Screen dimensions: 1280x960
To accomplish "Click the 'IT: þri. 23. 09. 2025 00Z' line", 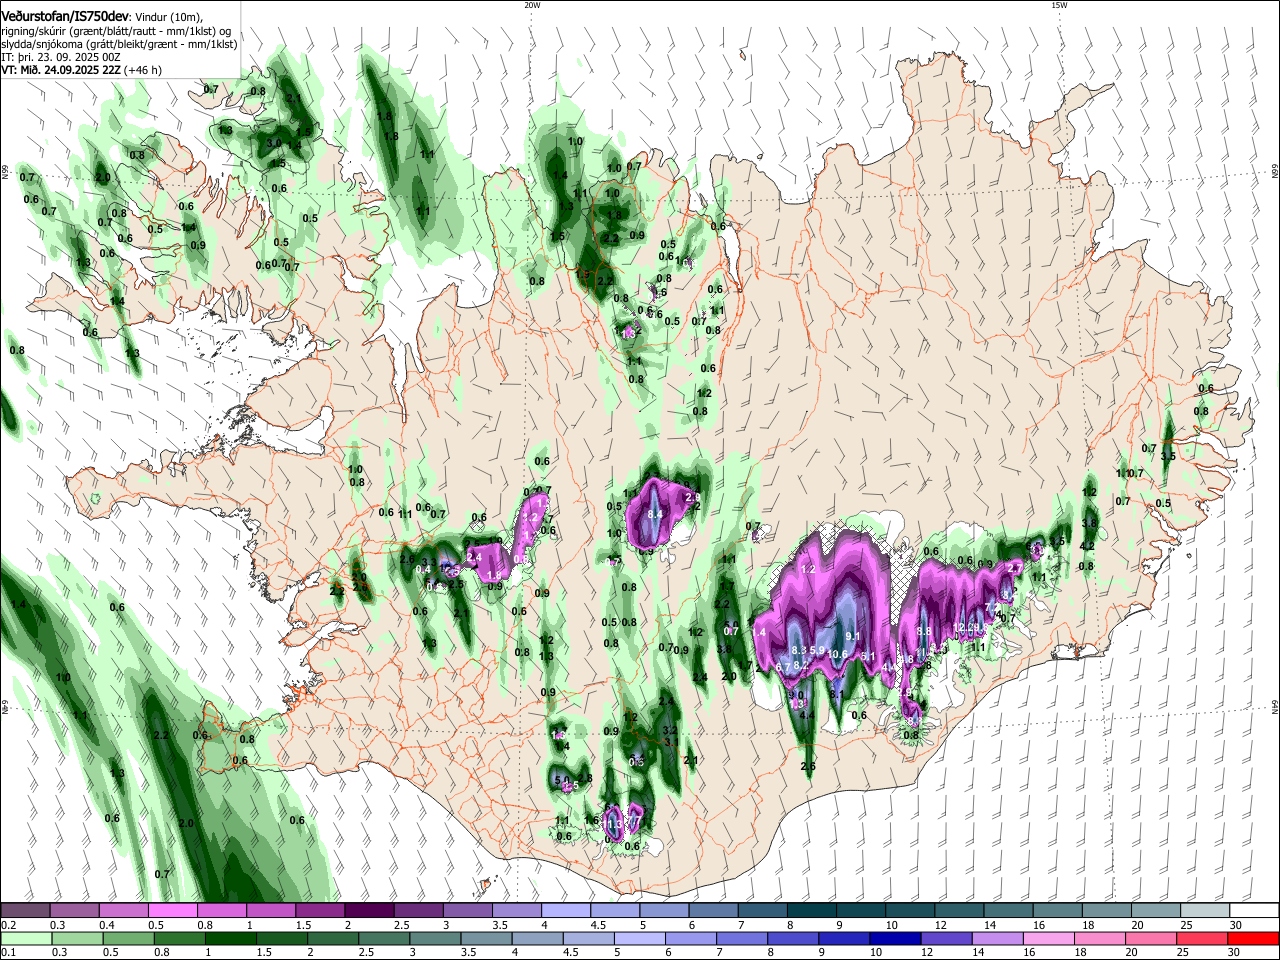I will click(x=60, y=57).
